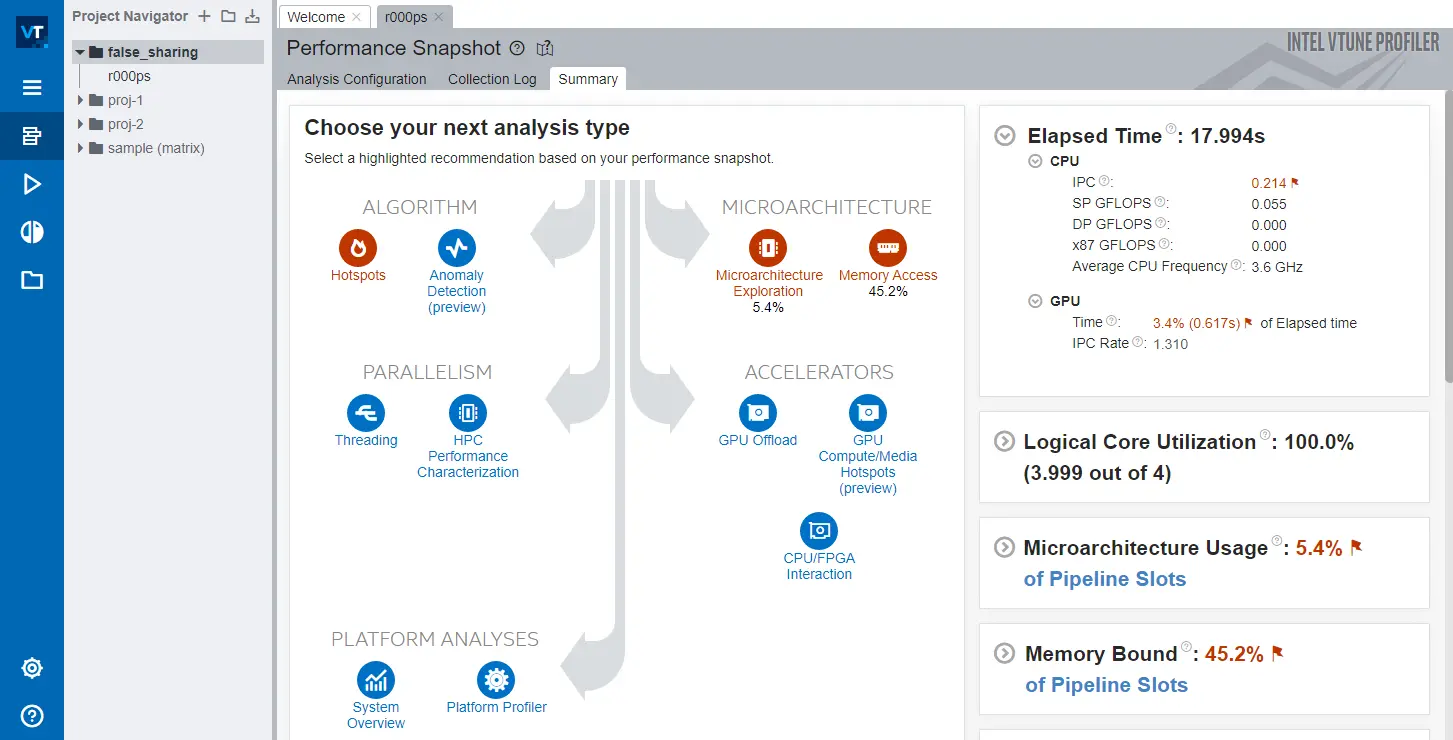Image resolution: width=1453 pixels, height=740 pixels.
Task: Click the Configure Analysis play icon
Action: tap(32, 184)
